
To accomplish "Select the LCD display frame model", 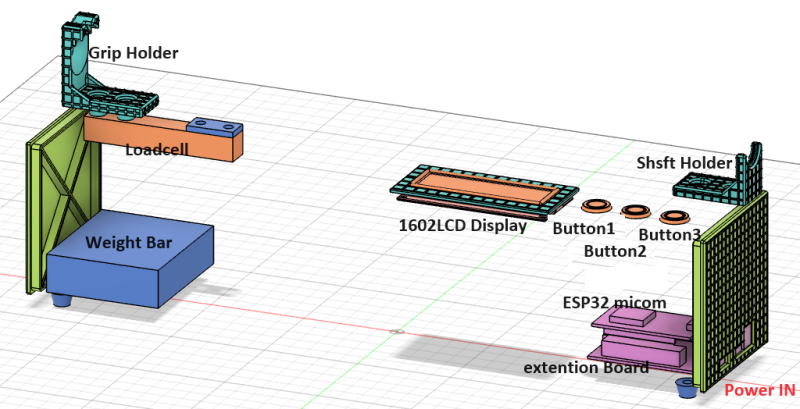I will click(x=484, y=191).
